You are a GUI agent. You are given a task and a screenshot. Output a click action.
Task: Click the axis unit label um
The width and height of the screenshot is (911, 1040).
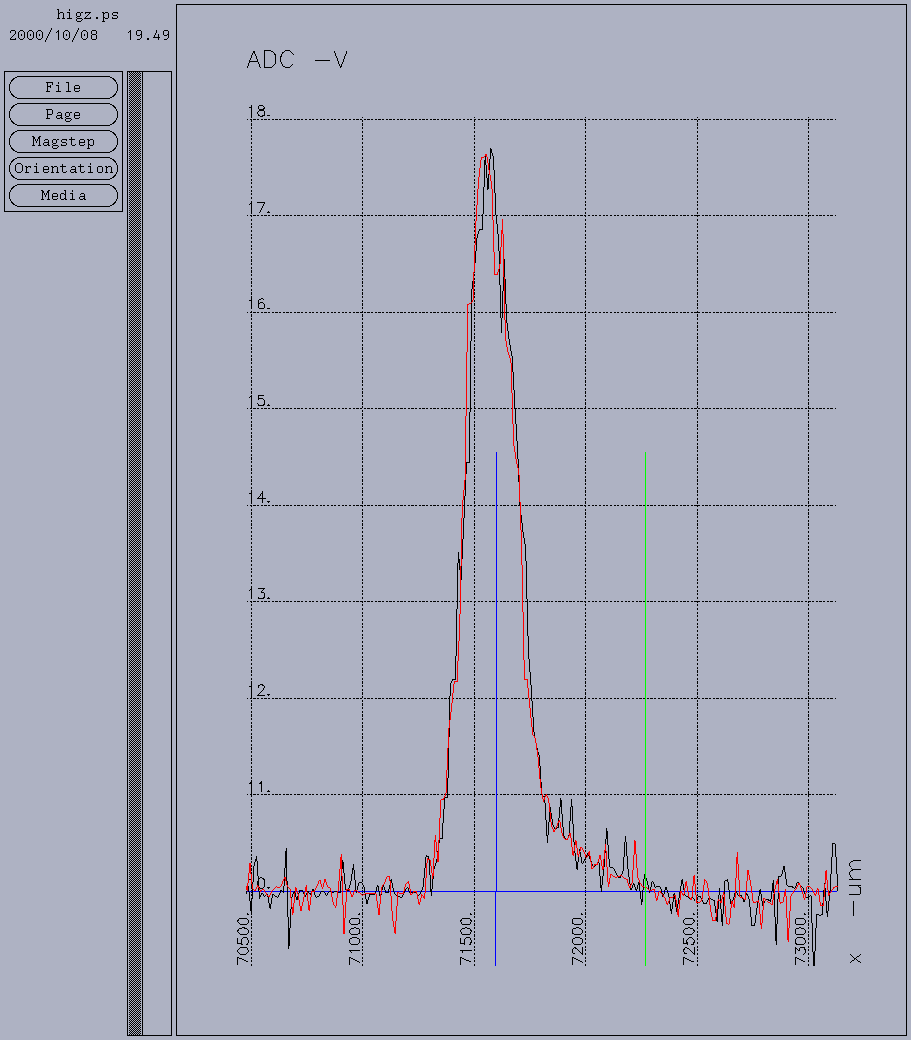click(x=855, y=887)
